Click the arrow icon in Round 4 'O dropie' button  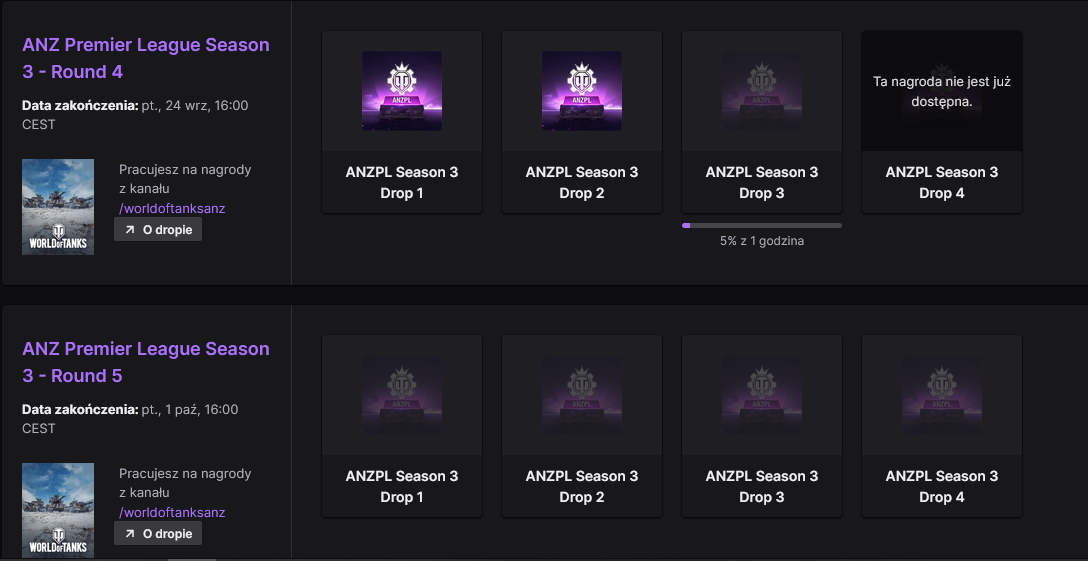coord(130,230)
